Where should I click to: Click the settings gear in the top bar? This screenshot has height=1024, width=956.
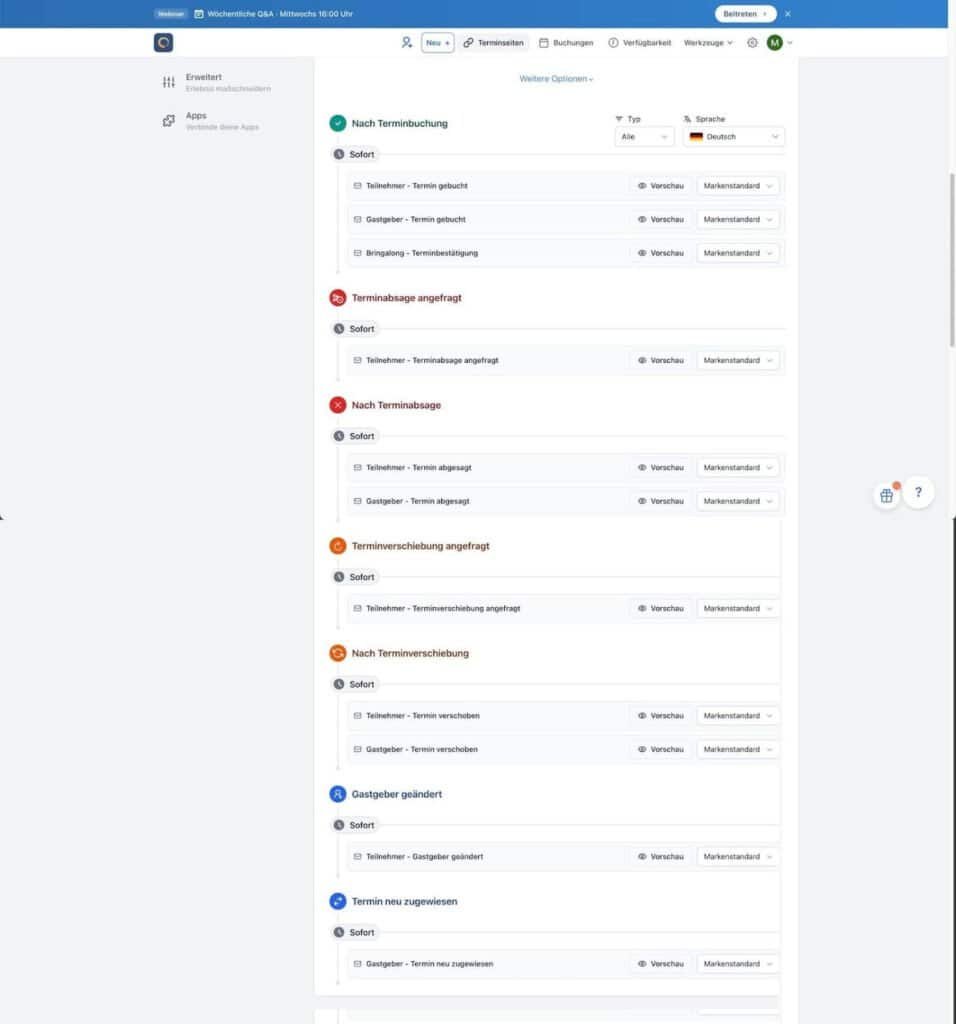click(x=752, y=42)
